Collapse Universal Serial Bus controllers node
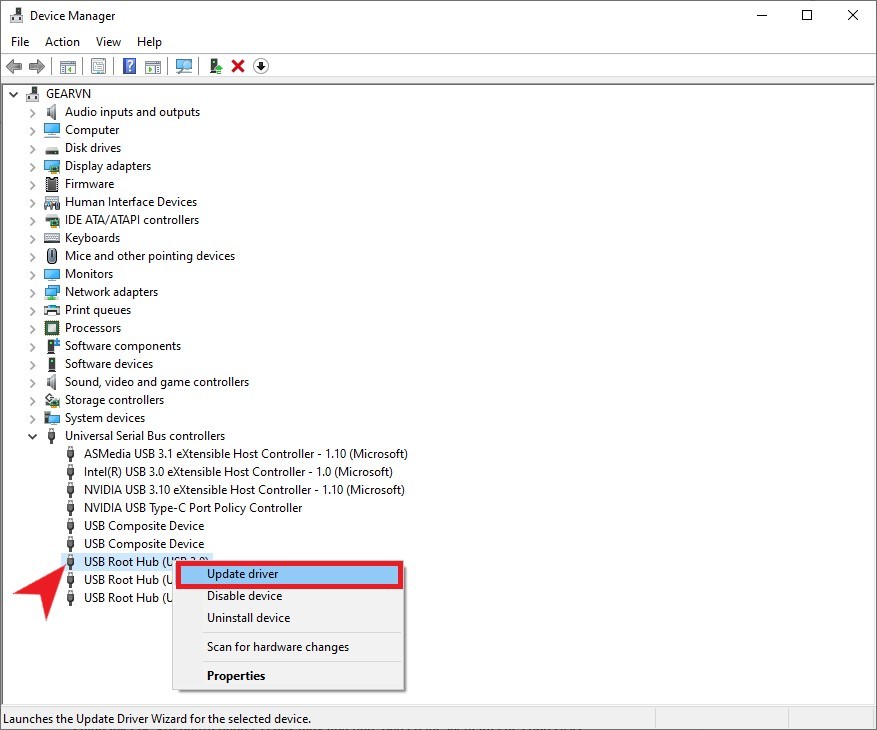This screenshot has width=877, height=730. [33, 436]
